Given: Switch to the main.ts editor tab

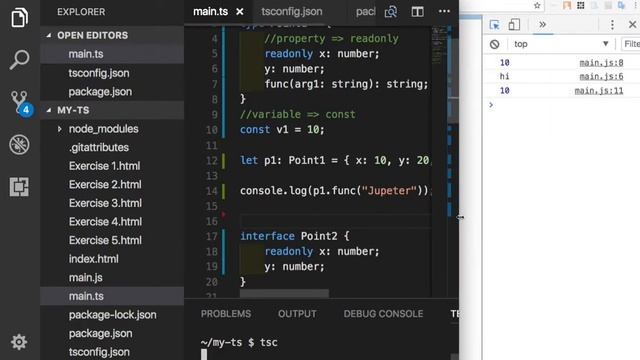Looking at the screenshot, I should [x=211, y=11].
